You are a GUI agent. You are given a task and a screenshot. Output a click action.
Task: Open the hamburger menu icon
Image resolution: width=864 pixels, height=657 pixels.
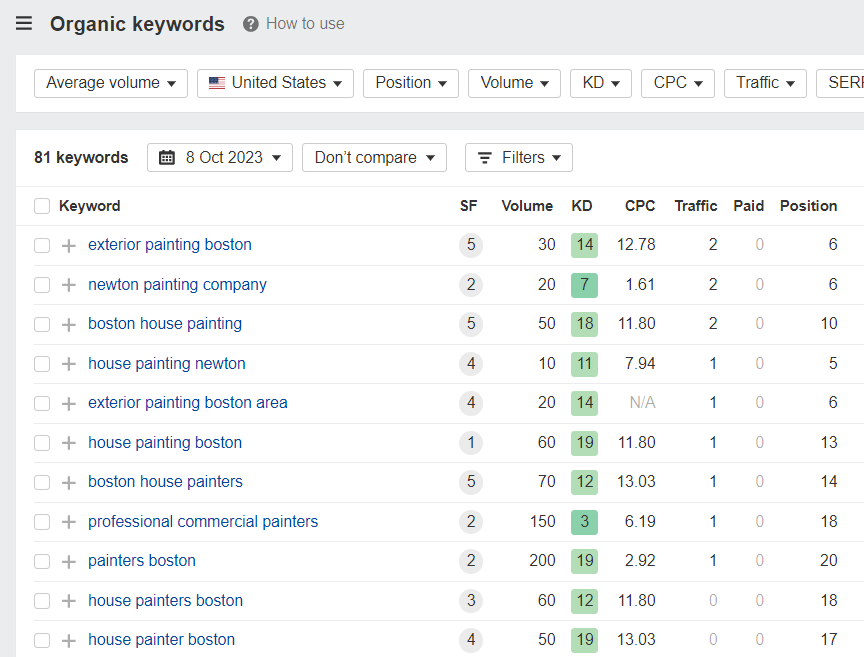point(24,24)
